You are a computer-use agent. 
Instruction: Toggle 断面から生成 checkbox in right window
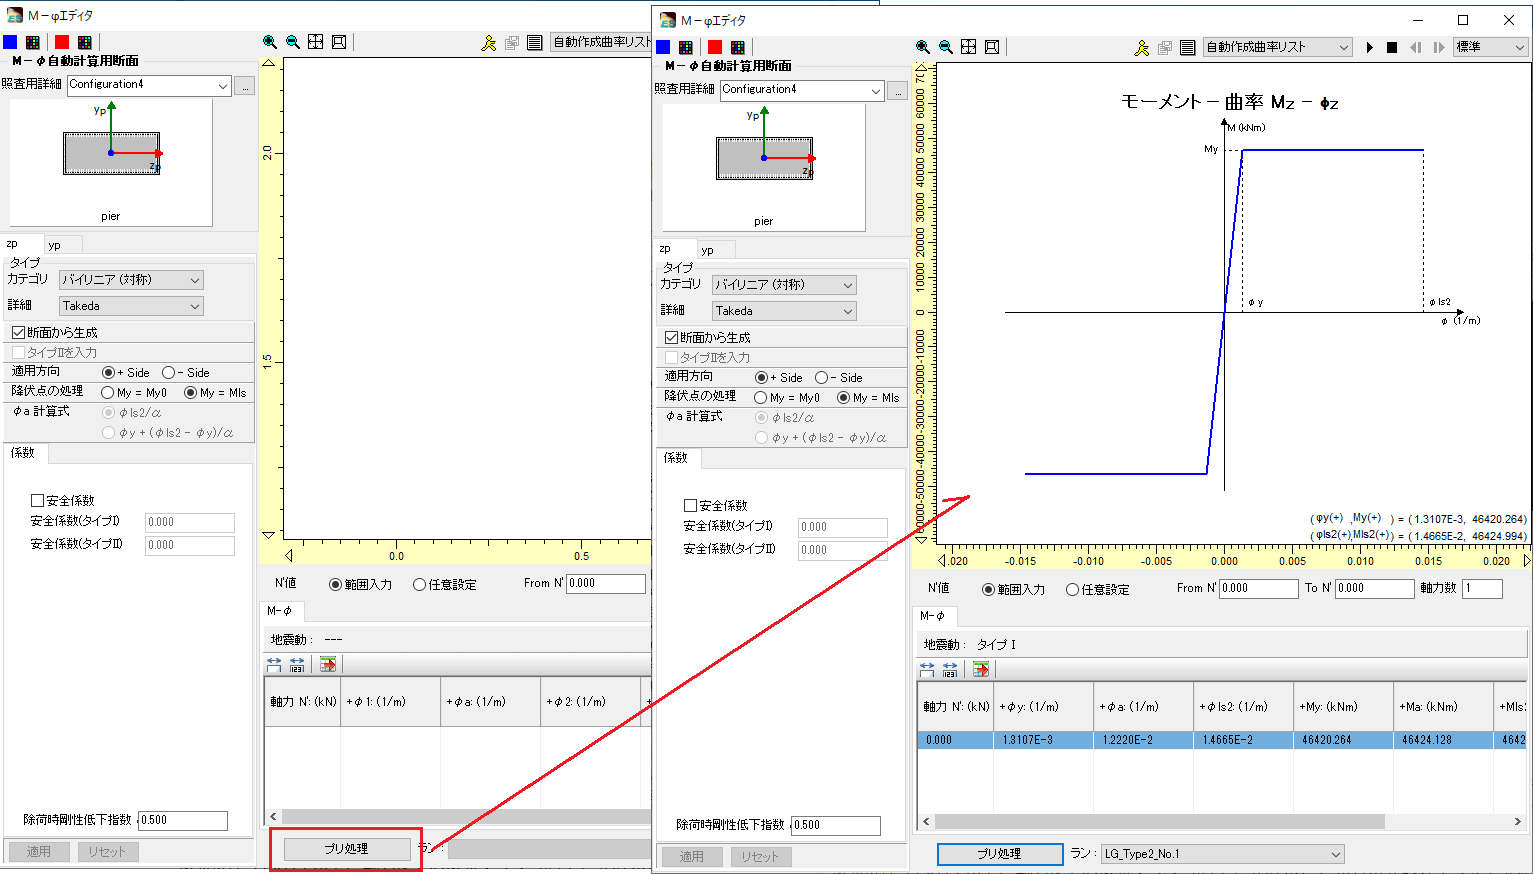[x=672, y=337]
